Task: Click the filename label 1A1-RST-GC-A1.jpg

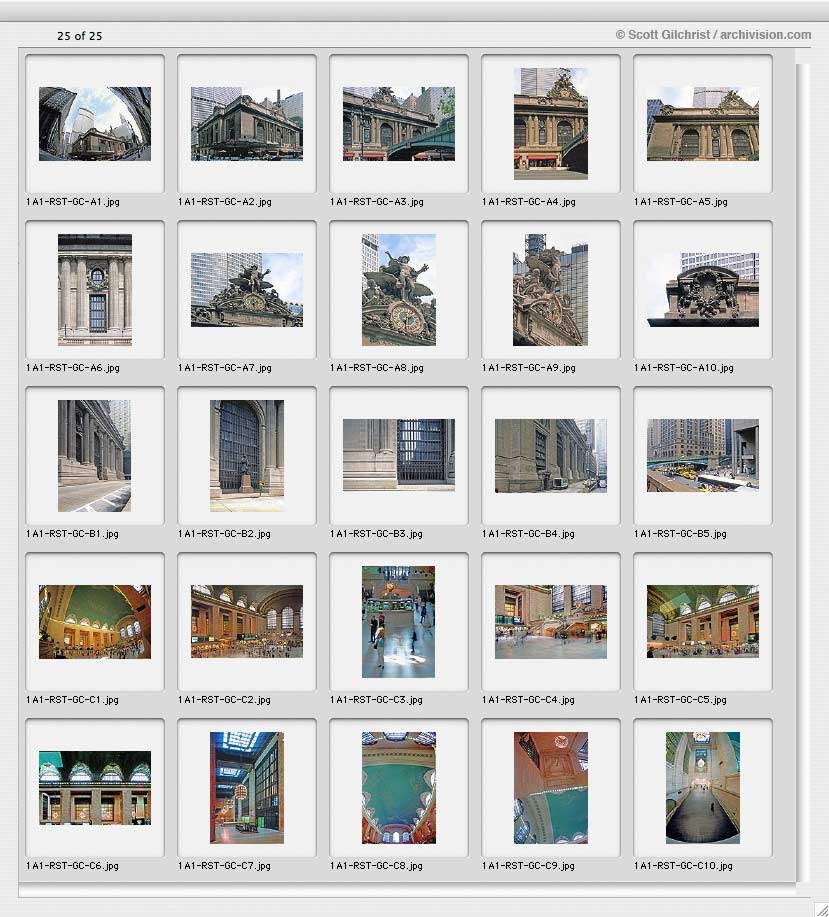Action: click(73, 202)
